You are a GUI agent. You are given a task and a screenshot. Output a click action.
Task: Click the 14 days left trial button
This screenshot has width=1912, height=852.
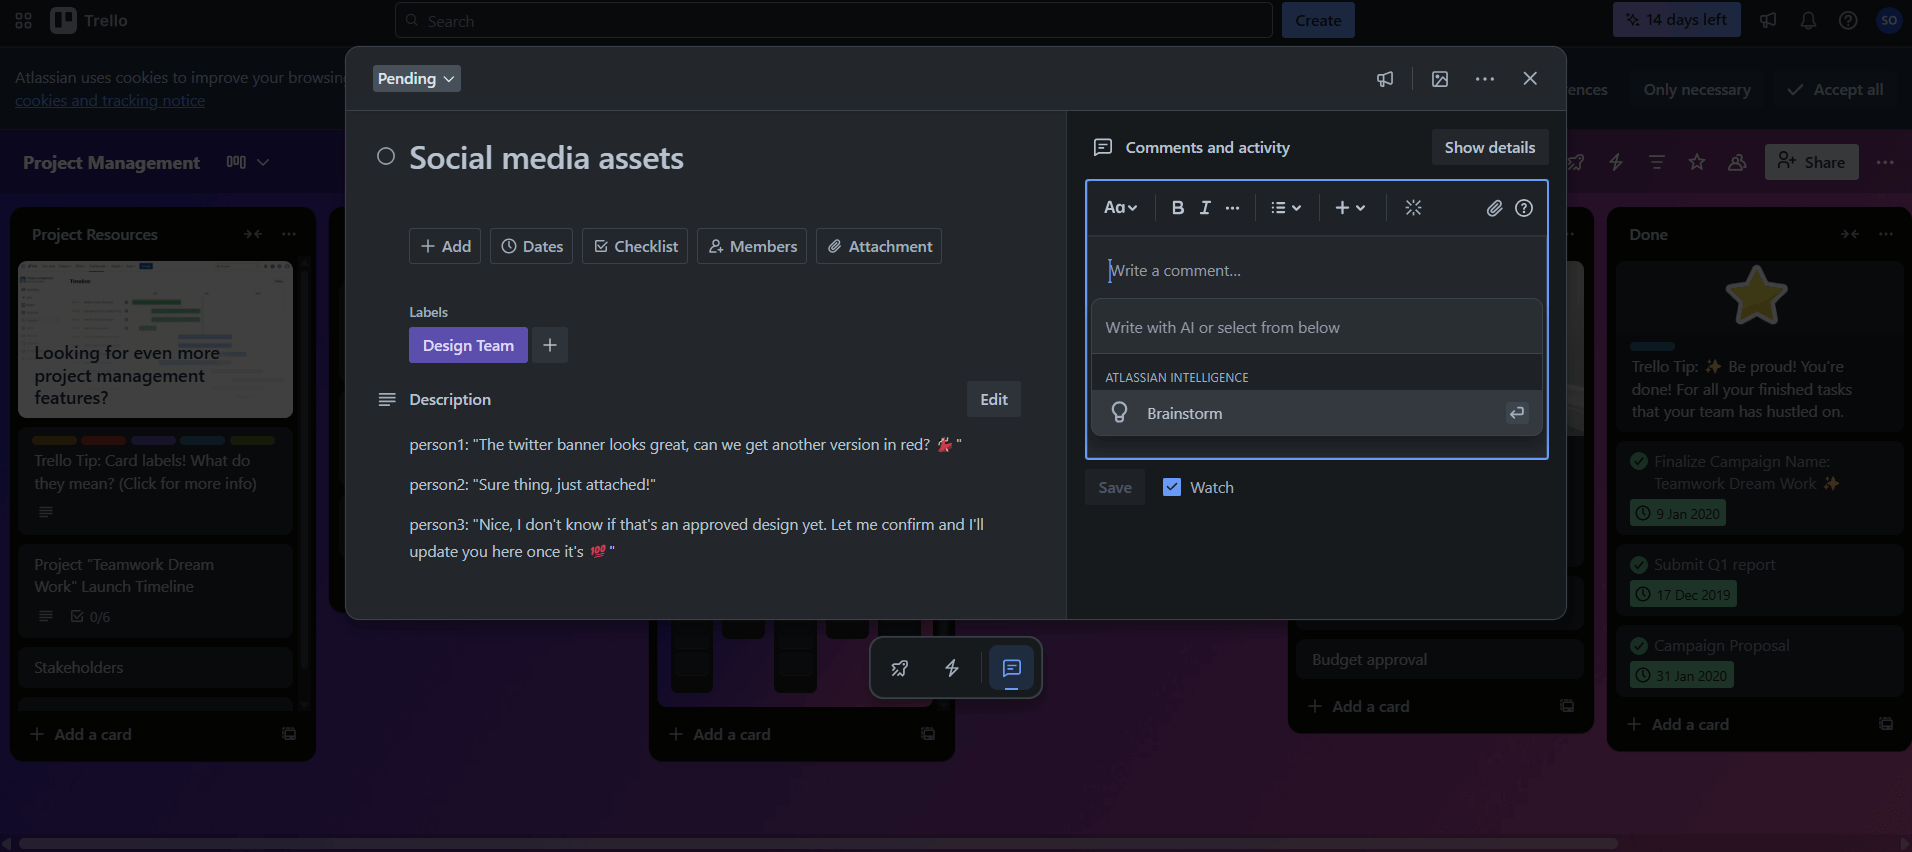click(1677, 20)
